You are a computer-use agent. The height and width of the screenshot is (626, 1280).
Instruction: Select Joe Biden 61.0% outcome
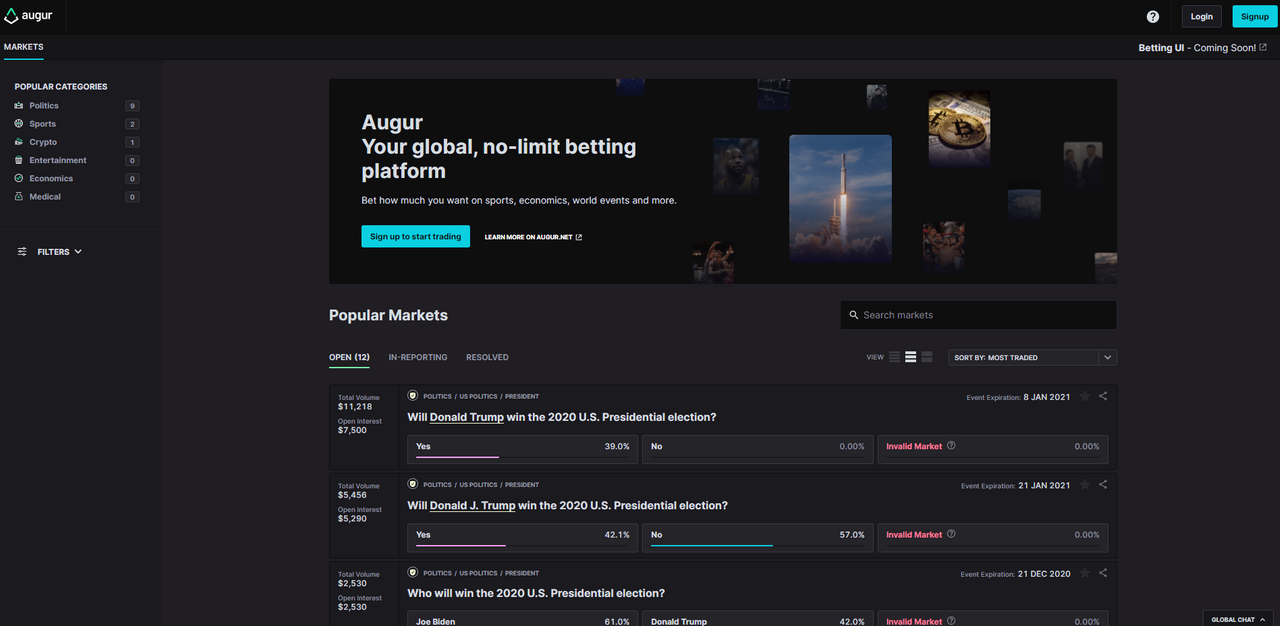(x=523, y=619)
